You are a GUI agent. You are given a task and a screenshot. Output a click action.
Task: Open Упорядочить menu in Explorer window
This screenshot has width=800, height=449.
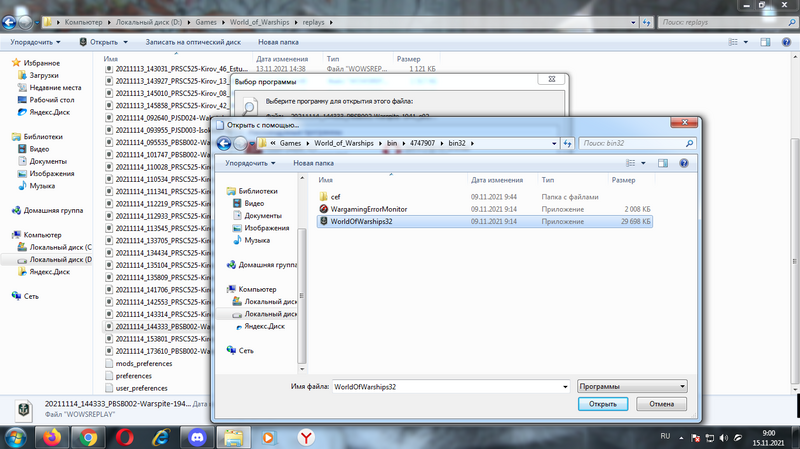point(35,42)
